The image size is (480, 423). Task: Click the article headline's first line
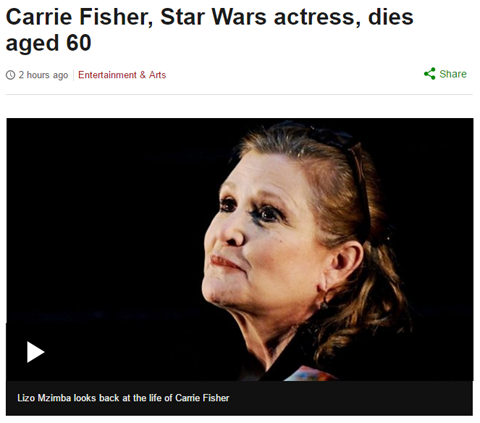pos(209,17)
